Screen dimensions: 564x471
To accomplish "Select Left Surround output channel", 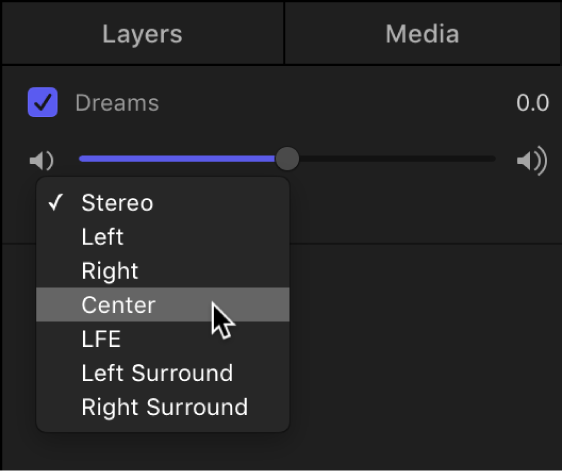I will pyautogui.click(x=163, y=373).
